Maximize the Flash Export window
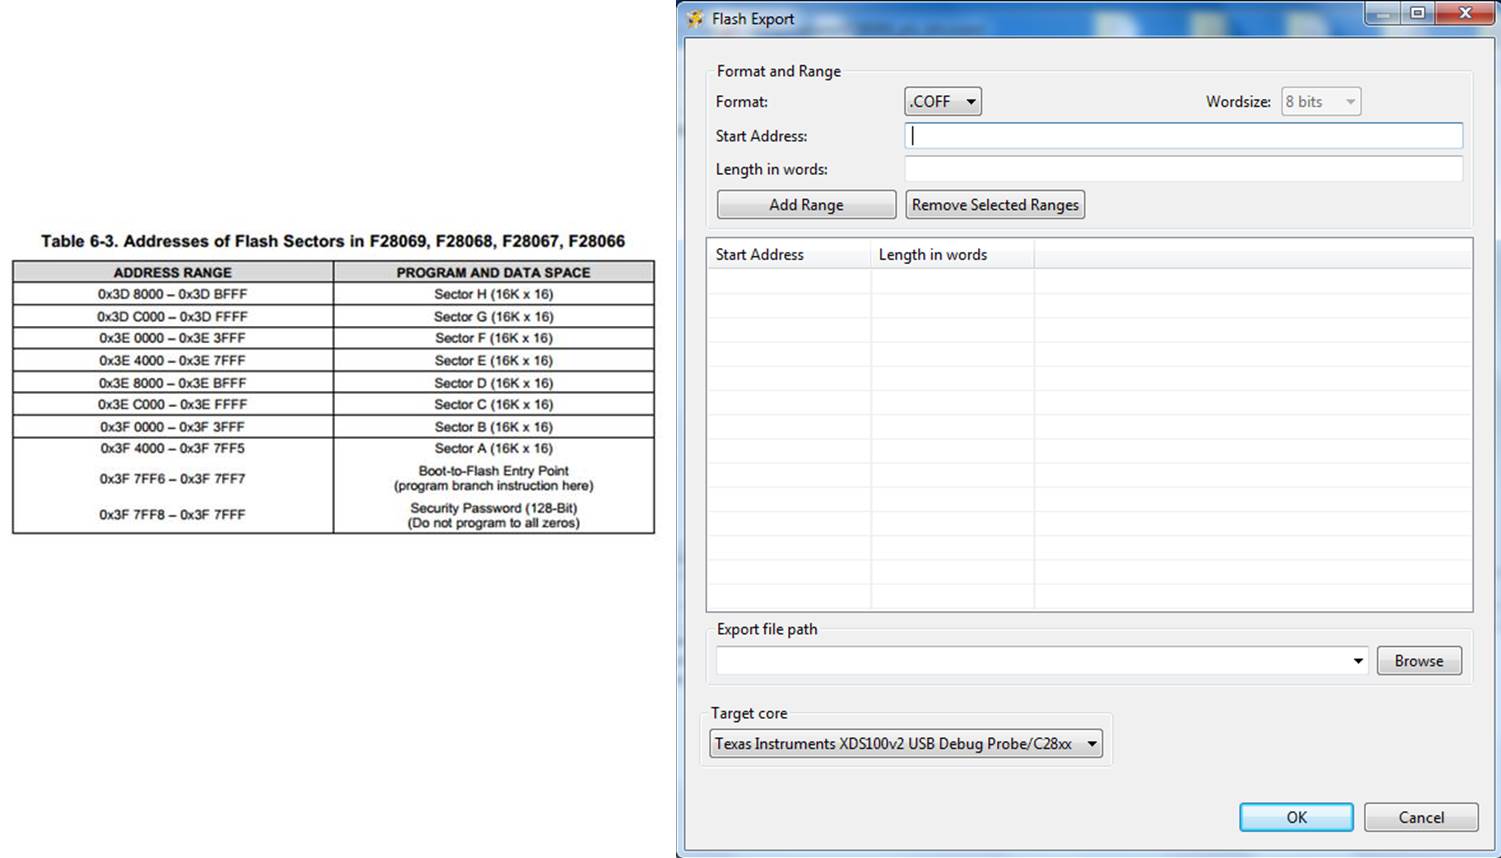 1417,13
